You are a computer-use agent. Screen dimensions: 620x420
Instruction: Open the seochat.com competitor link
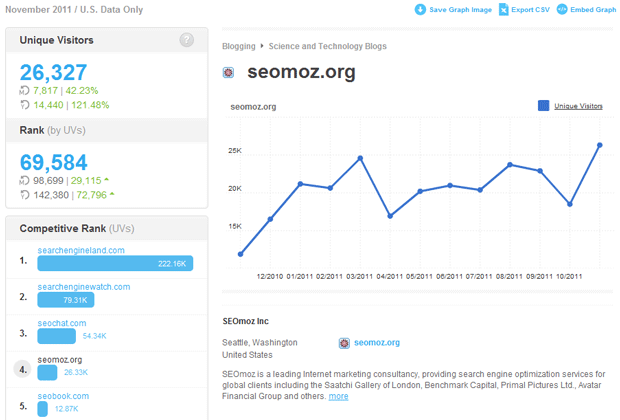point(62,323)
